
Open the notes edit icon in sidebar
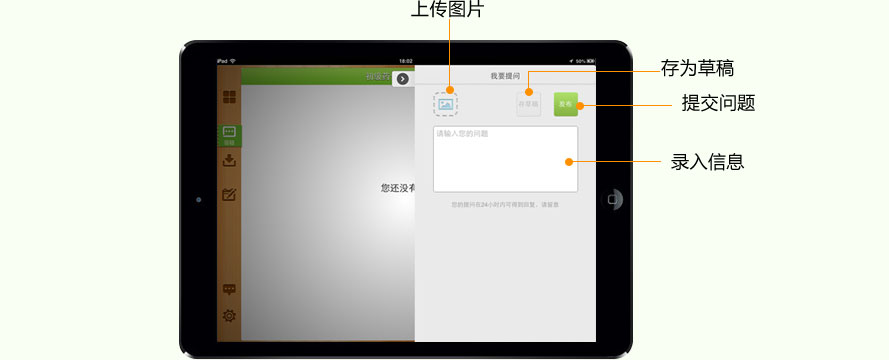(229, 194)
